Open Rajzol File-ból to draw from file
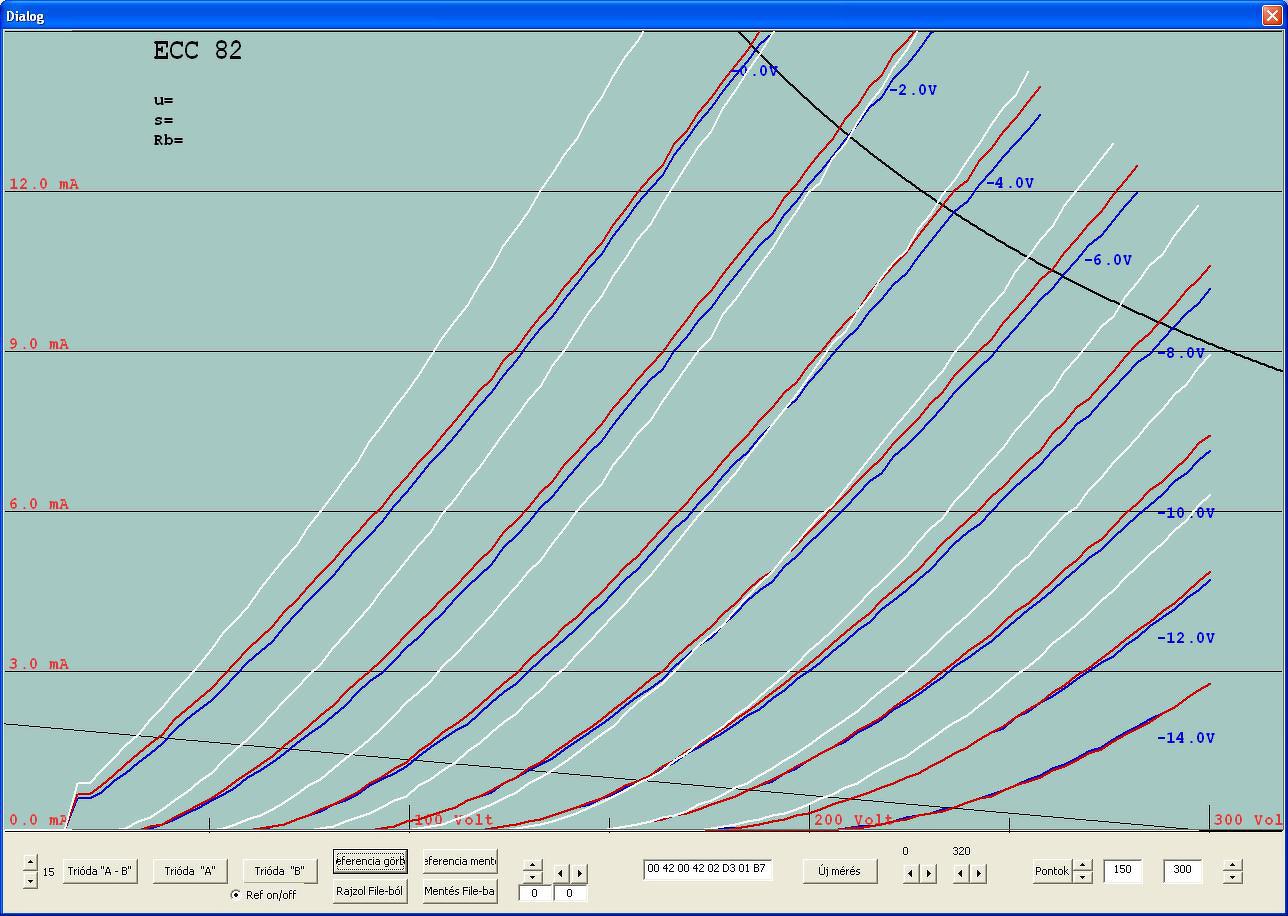The image size is (1288, 916). (x=370, y=891)
